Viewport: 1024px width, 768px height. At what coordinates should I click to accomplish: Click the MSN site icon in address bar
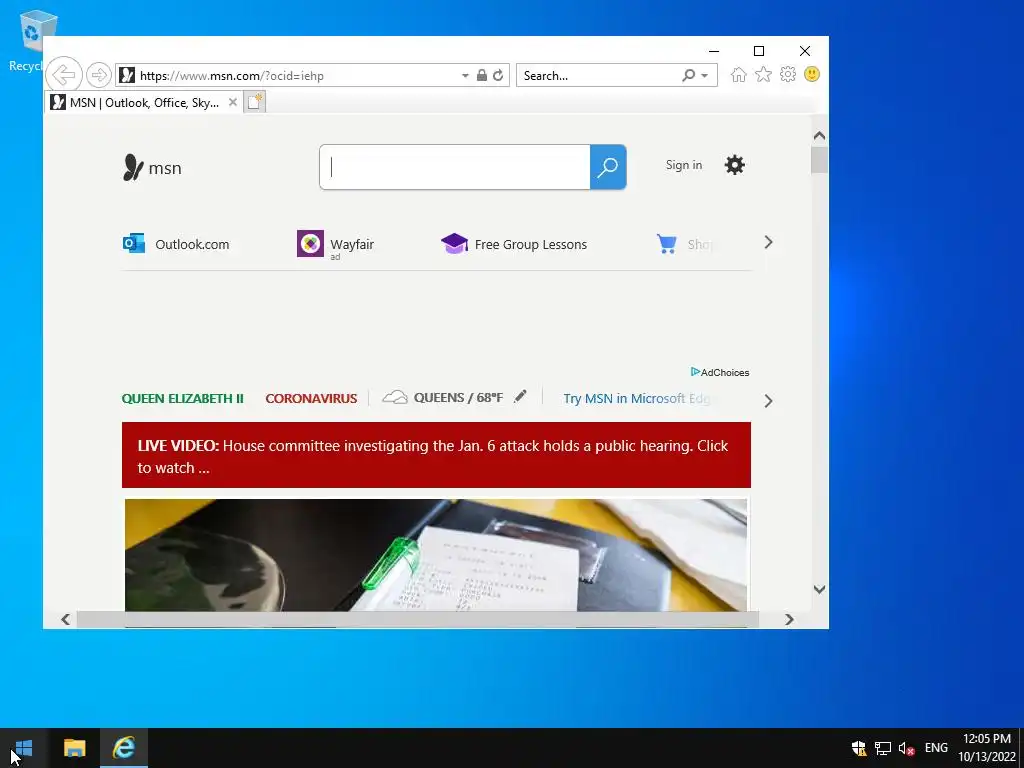click(127, 75)
